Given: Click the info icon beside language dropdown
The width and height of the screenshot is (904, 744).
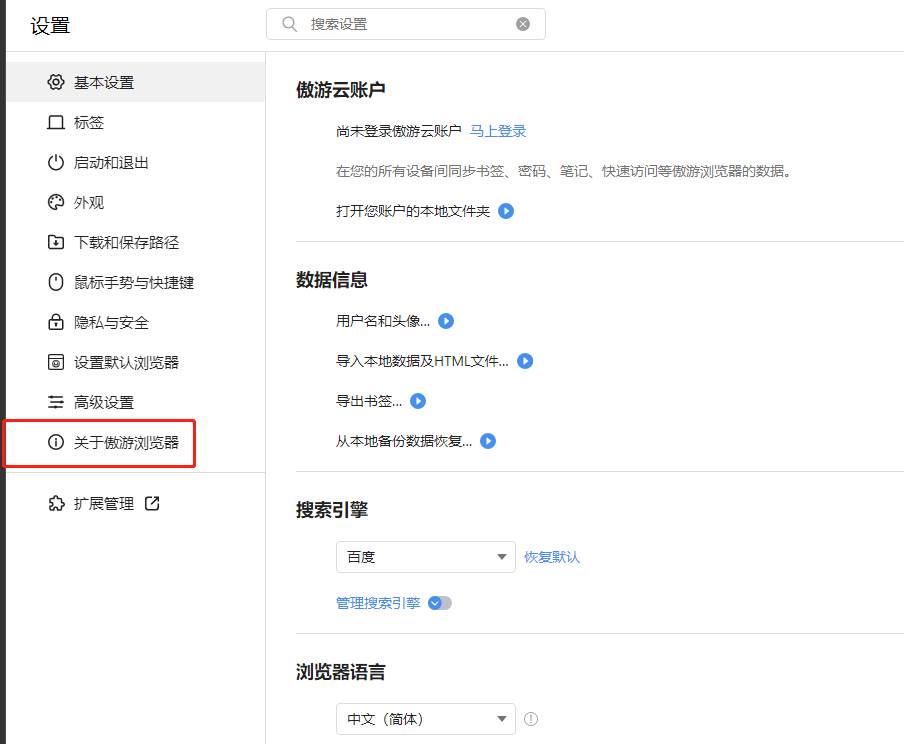Looking at the screenshot, I should tap(530, 719).
